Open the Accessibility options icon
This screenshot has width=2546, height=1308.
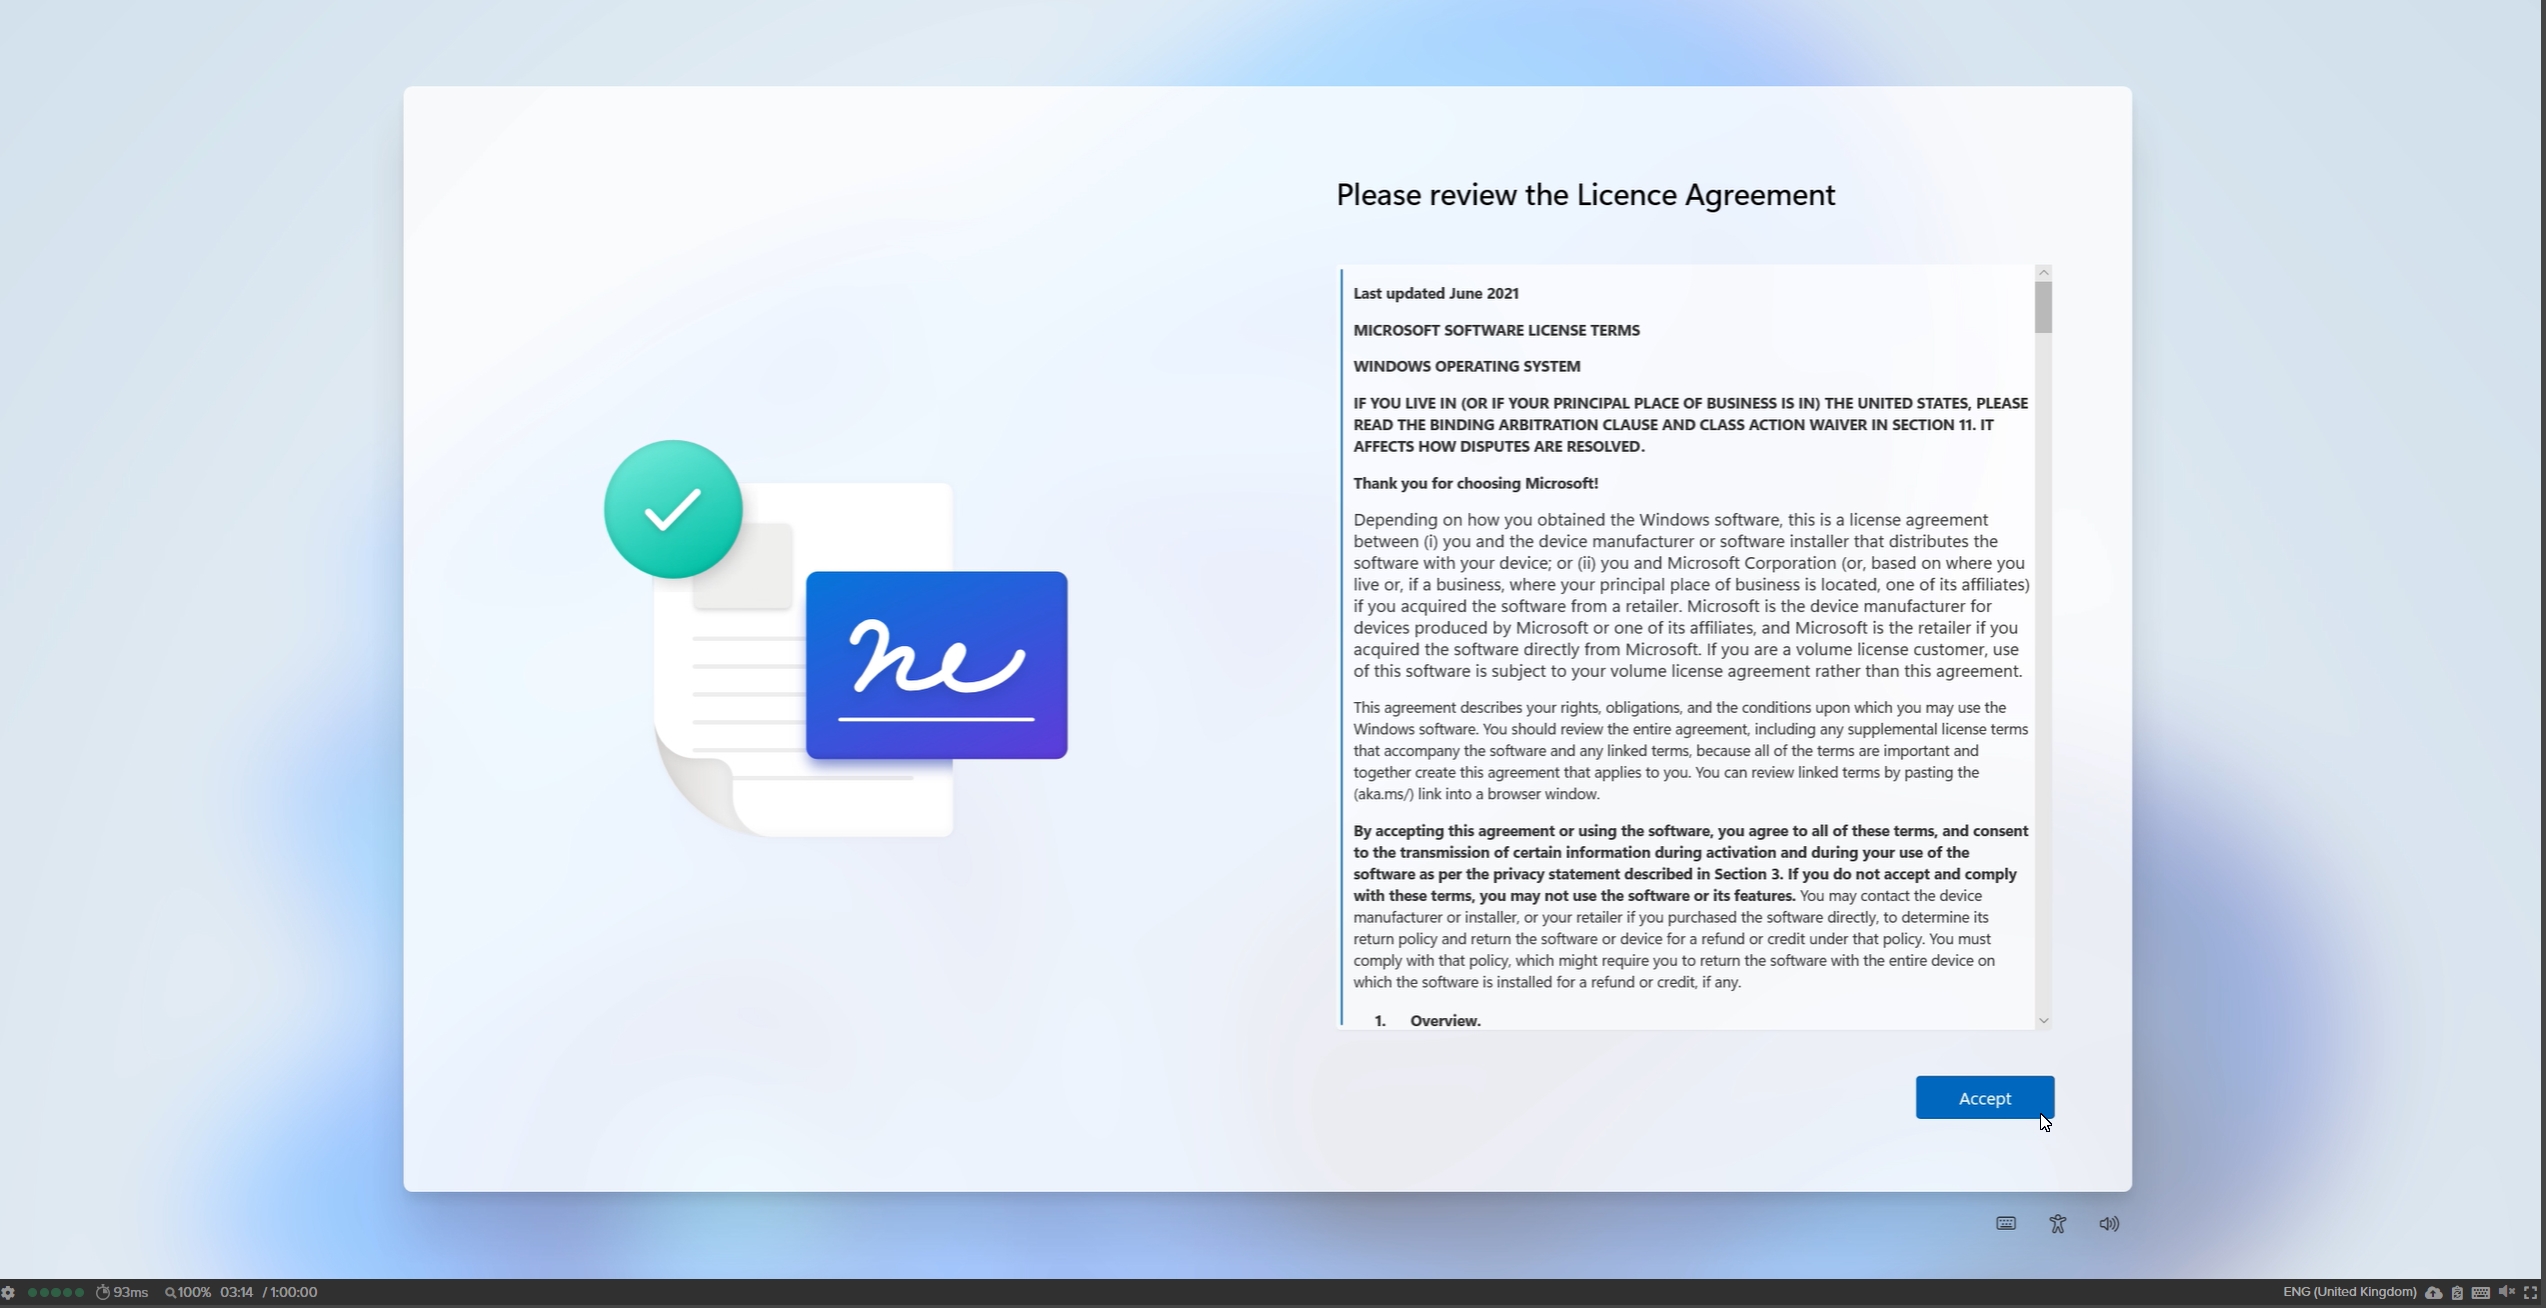pos(2057,1223)
